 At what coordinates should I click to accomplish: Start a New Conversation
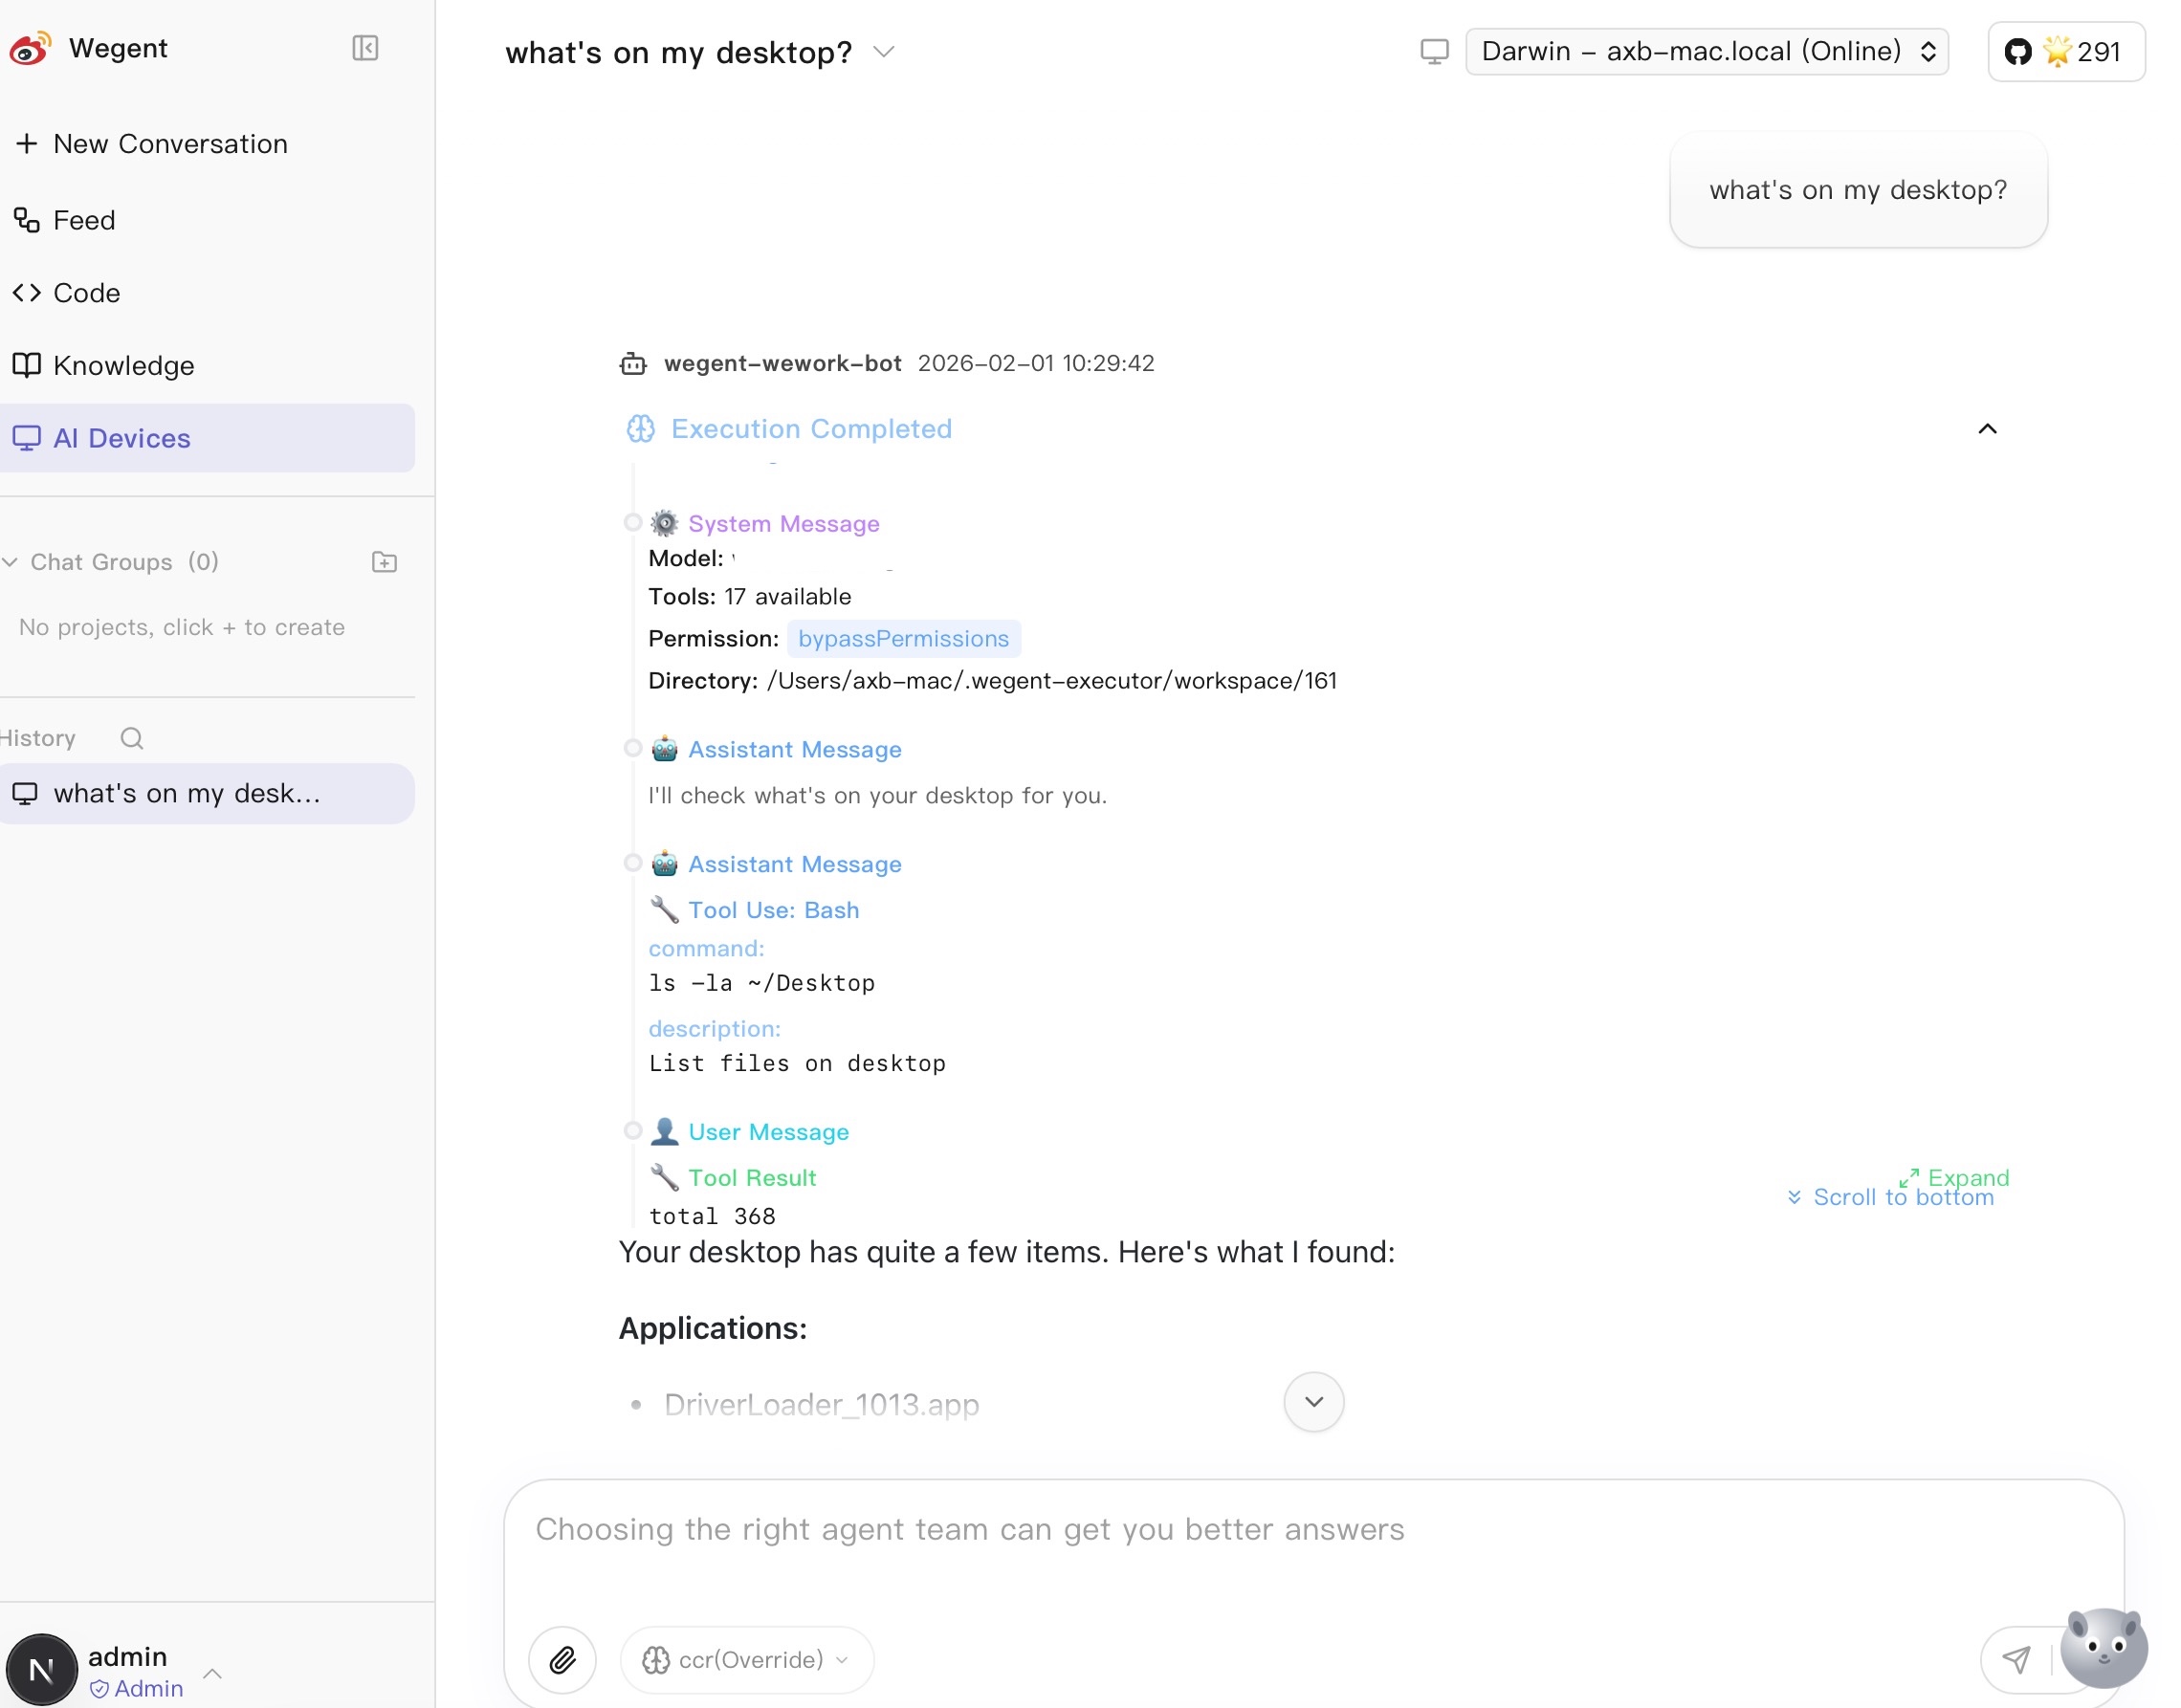(x=170, y=144)
